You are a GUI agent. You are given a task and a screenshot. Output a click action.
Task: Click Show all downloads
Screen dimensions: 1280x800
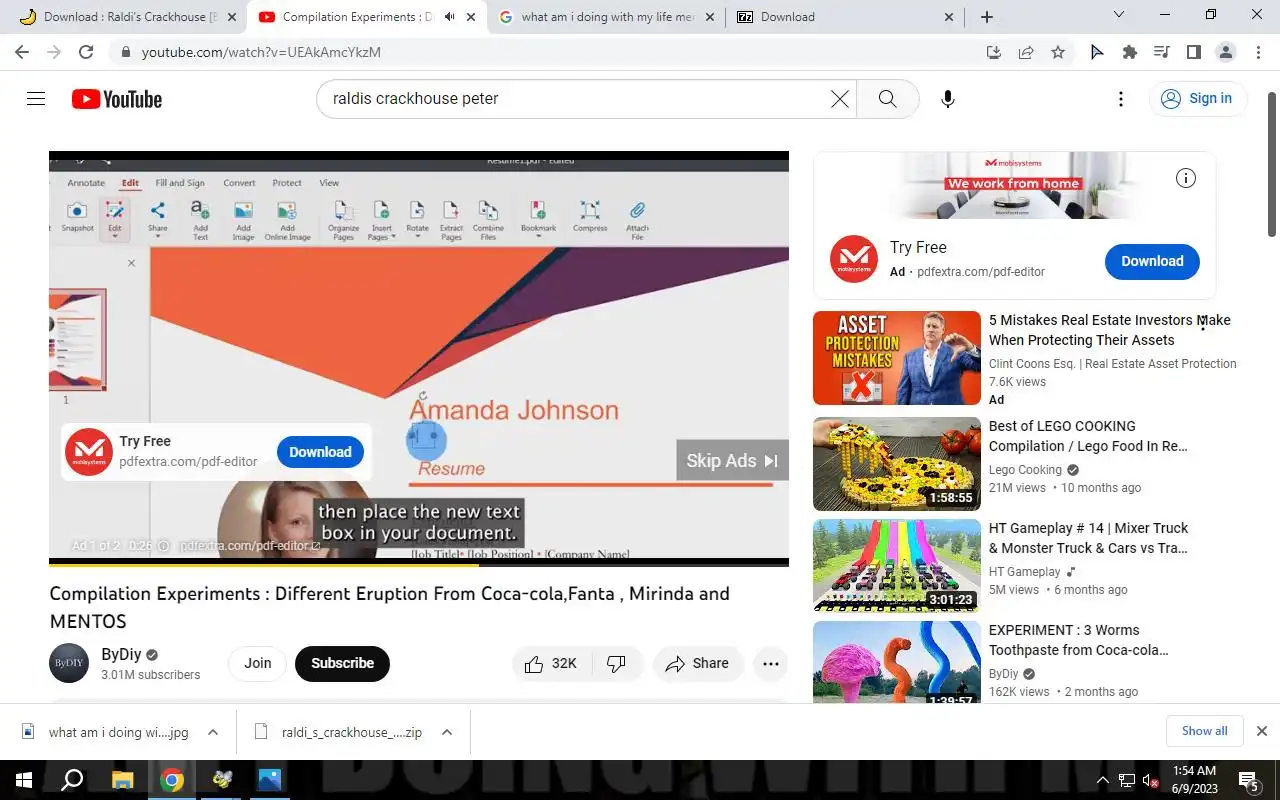1204,731
